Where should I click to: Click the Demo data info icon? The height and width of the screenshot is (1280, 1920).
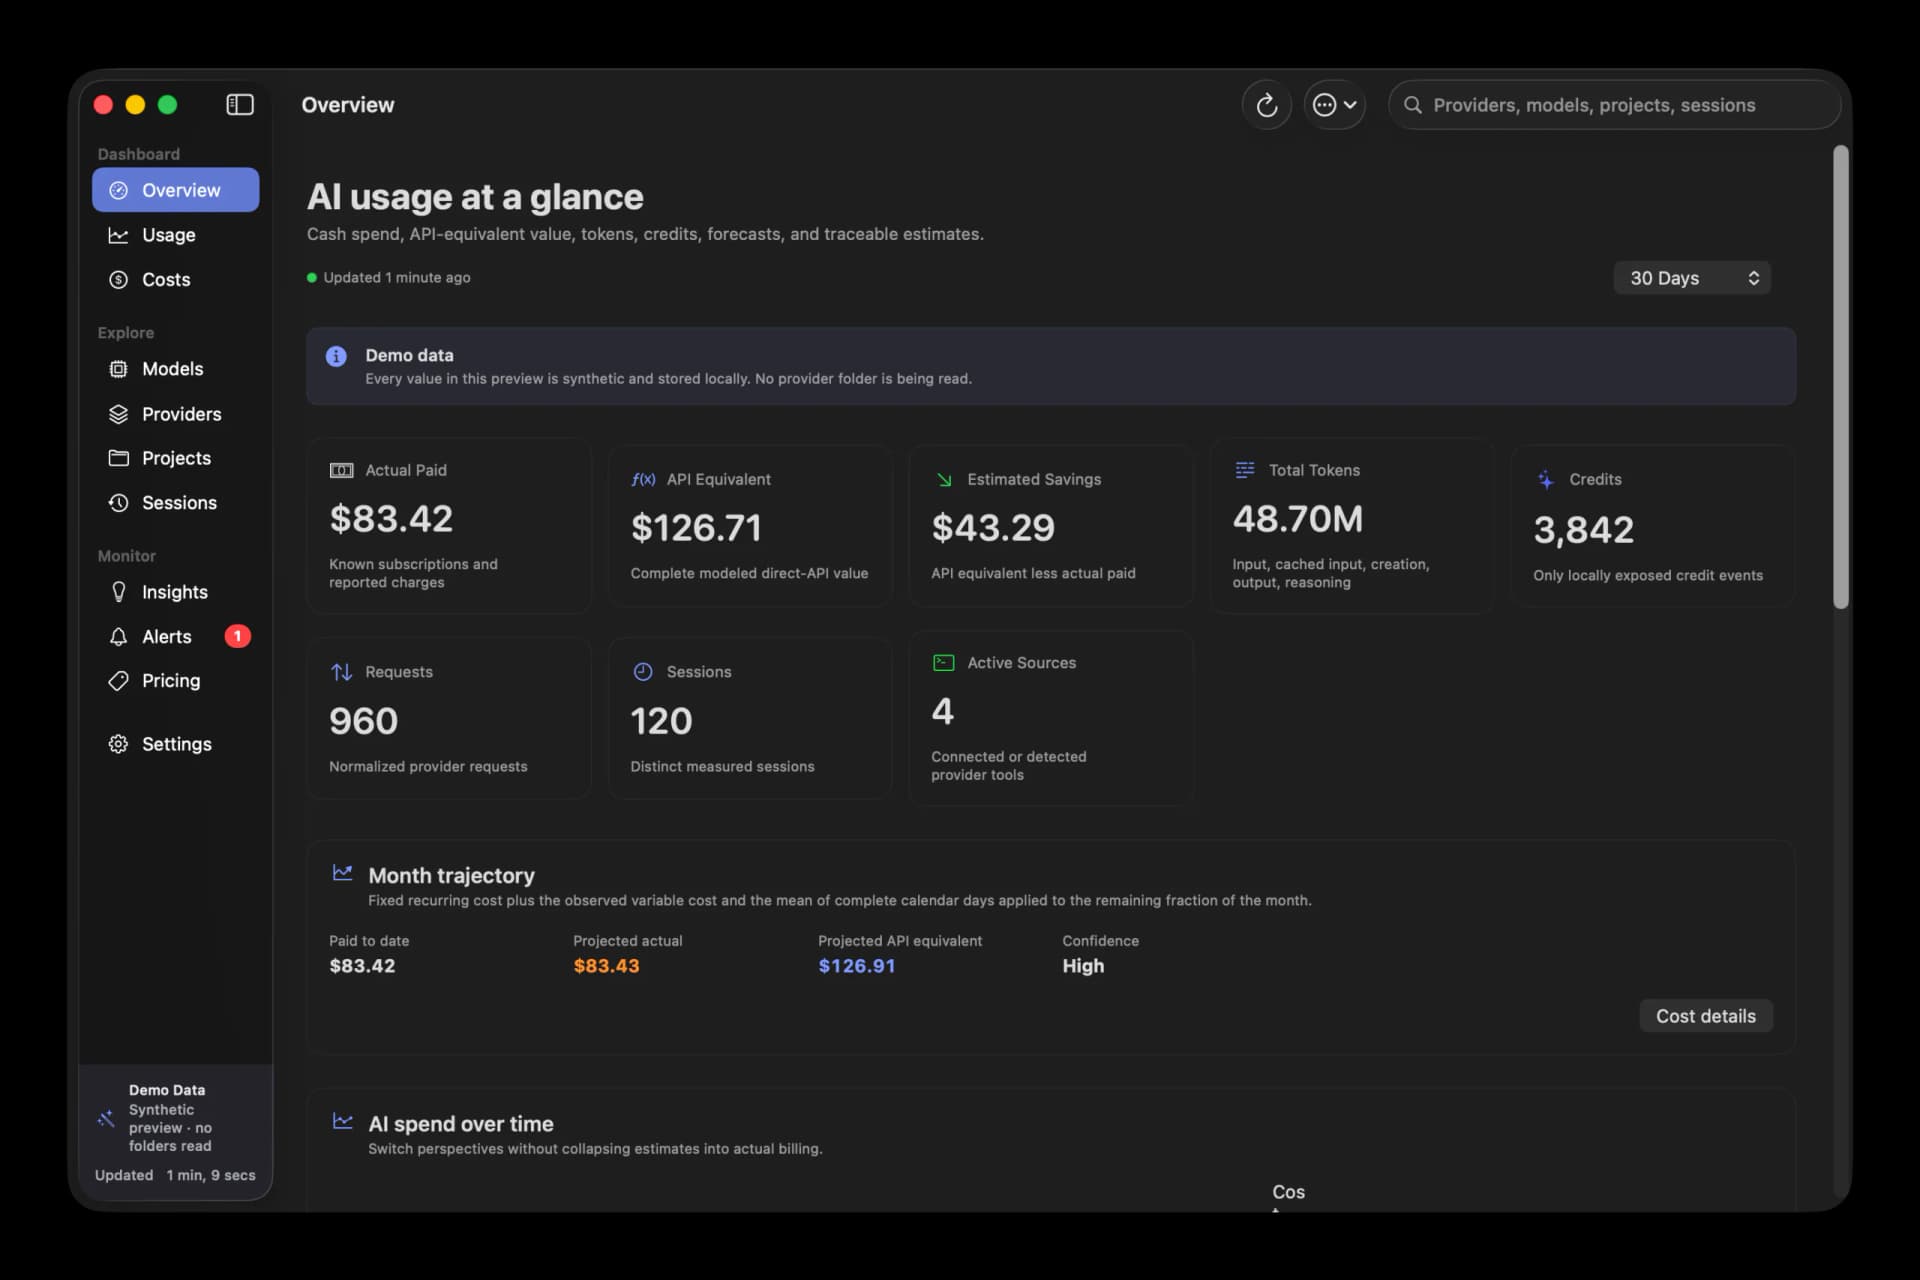pos(336,356)
